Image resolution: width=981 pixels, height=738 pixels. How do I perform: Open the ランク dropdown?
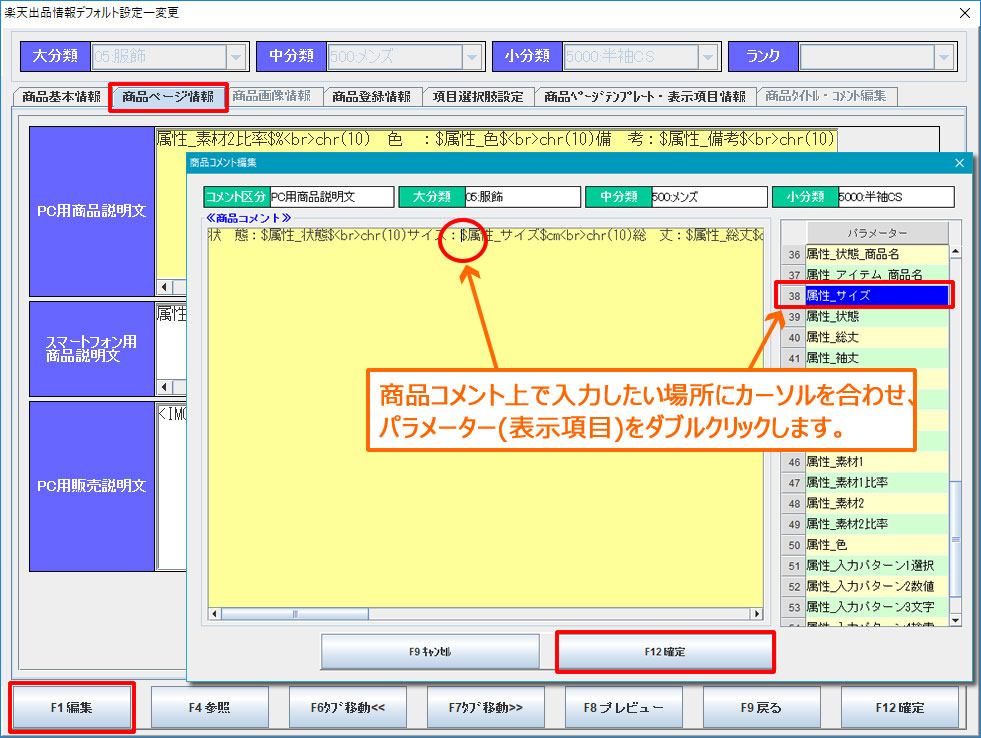click(x=943, y=57)
